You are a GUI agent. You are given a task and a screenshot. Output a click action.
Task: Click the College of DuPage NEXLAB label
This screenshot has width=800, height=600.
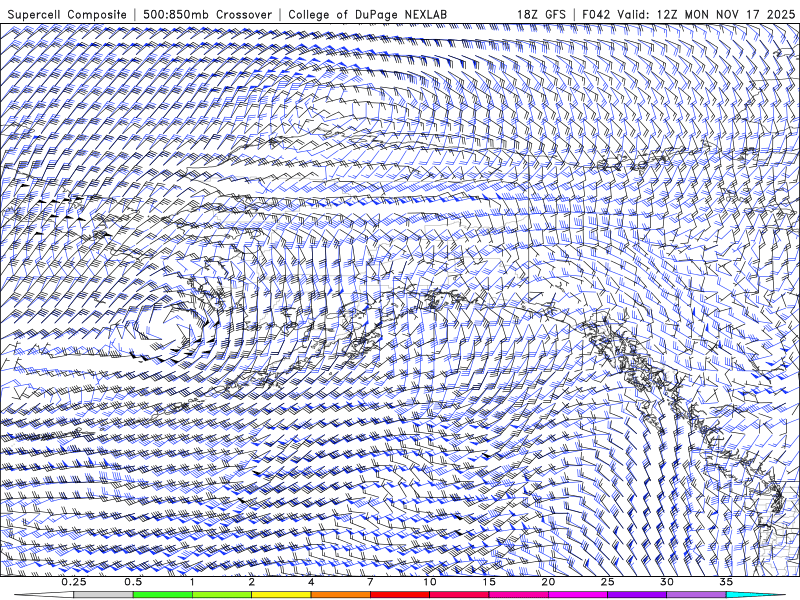coord(367,14)
